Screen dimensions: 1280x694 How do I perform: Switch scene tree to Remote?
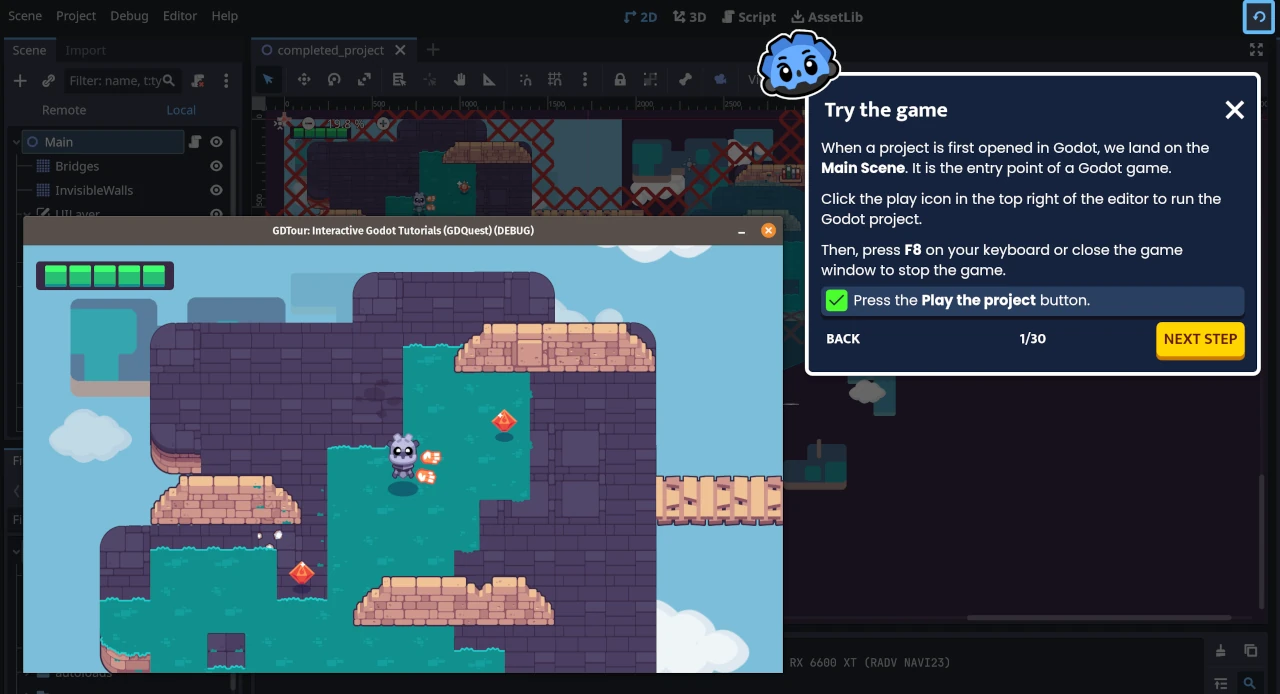[x=64, y=110]
